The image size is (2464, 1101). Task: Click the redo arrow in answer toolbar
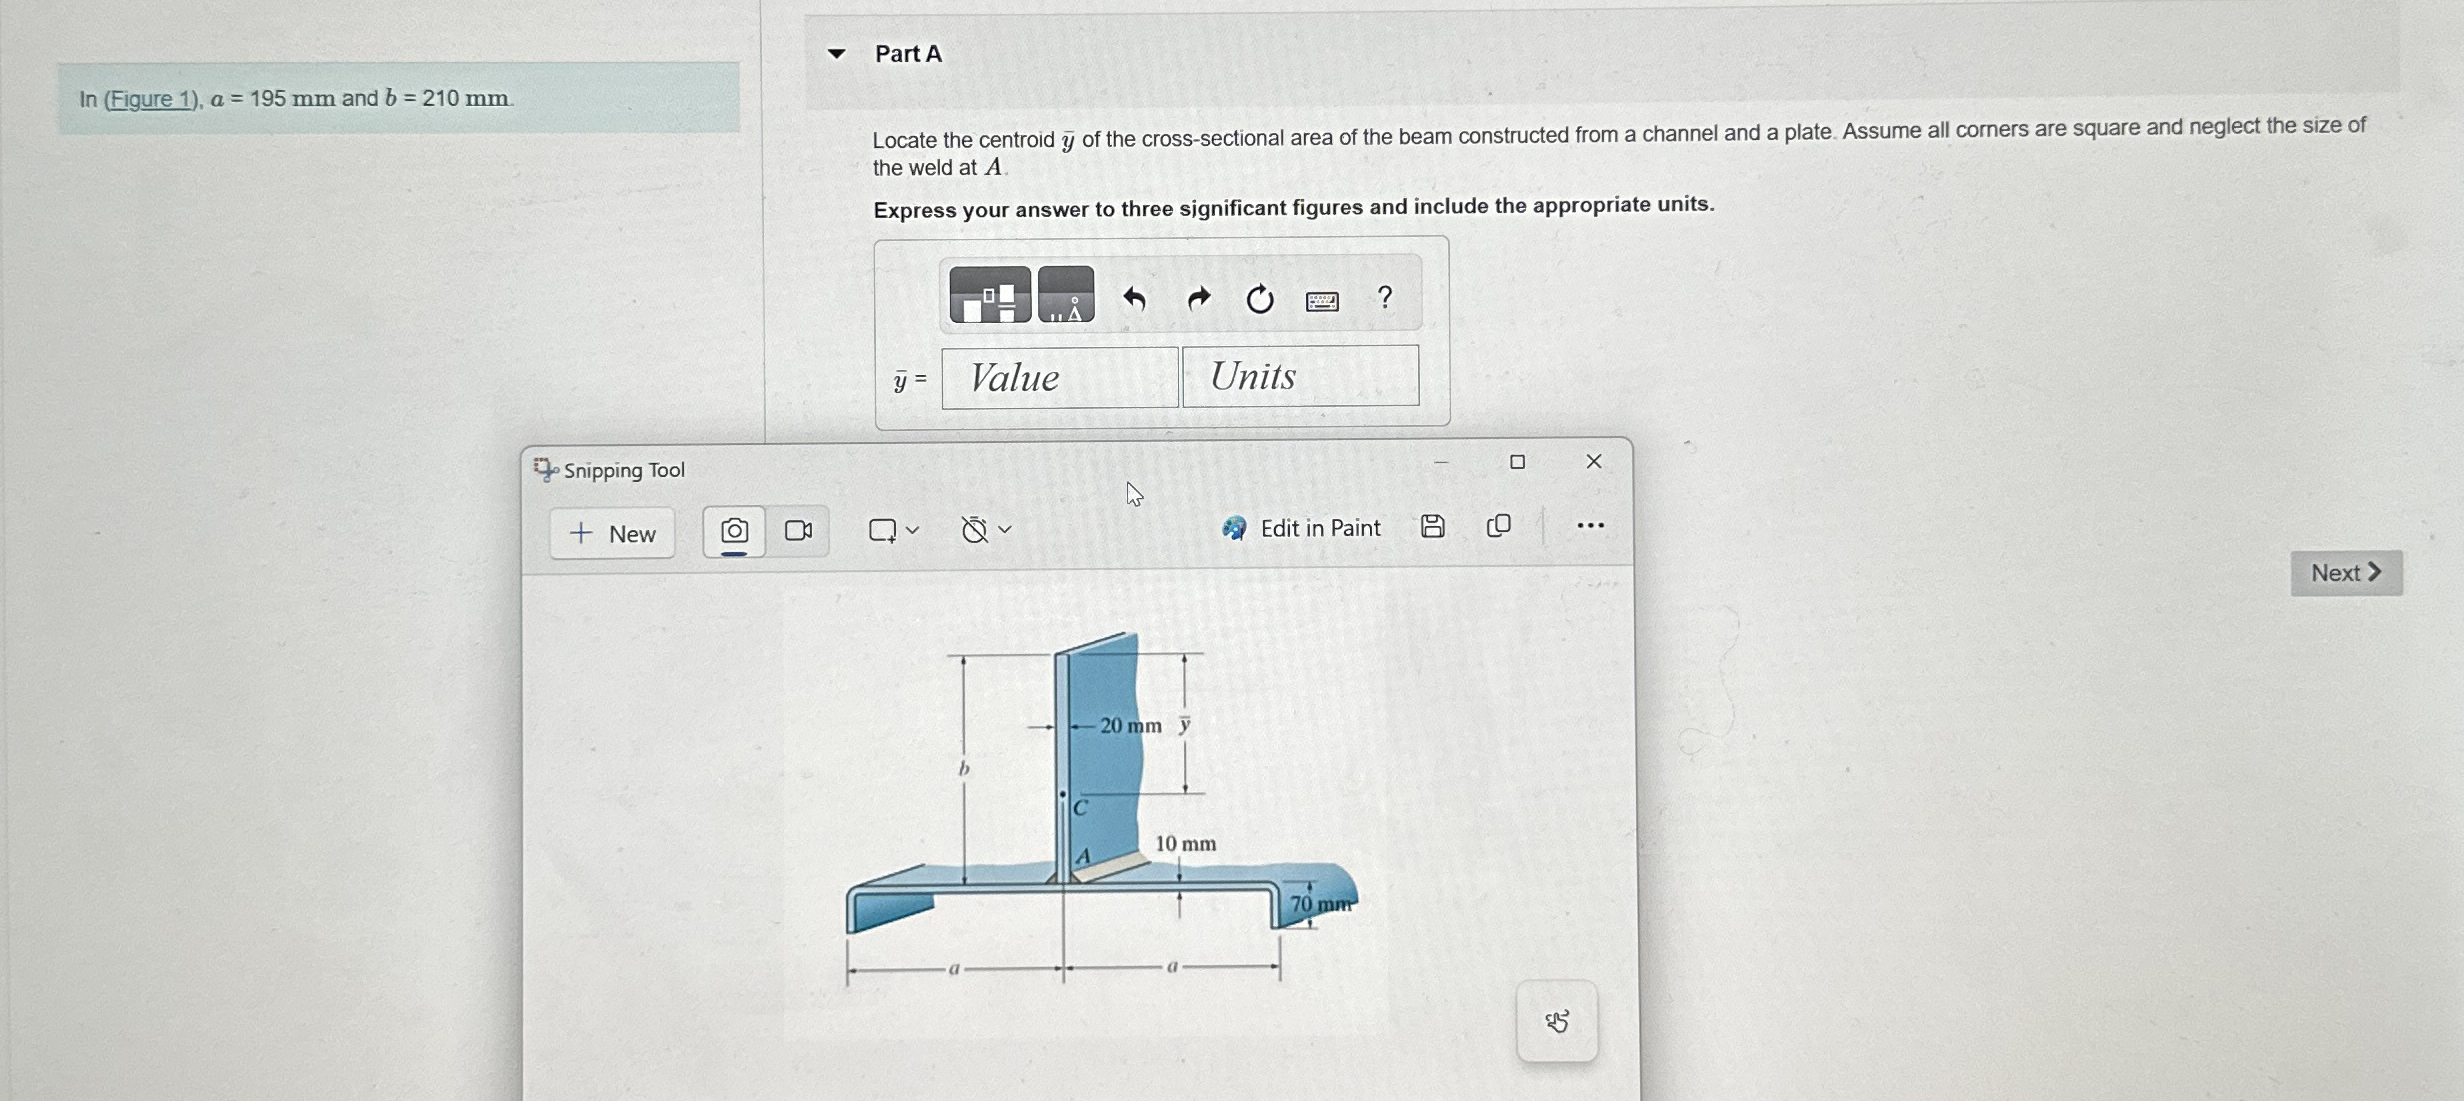click(1198, 299)
